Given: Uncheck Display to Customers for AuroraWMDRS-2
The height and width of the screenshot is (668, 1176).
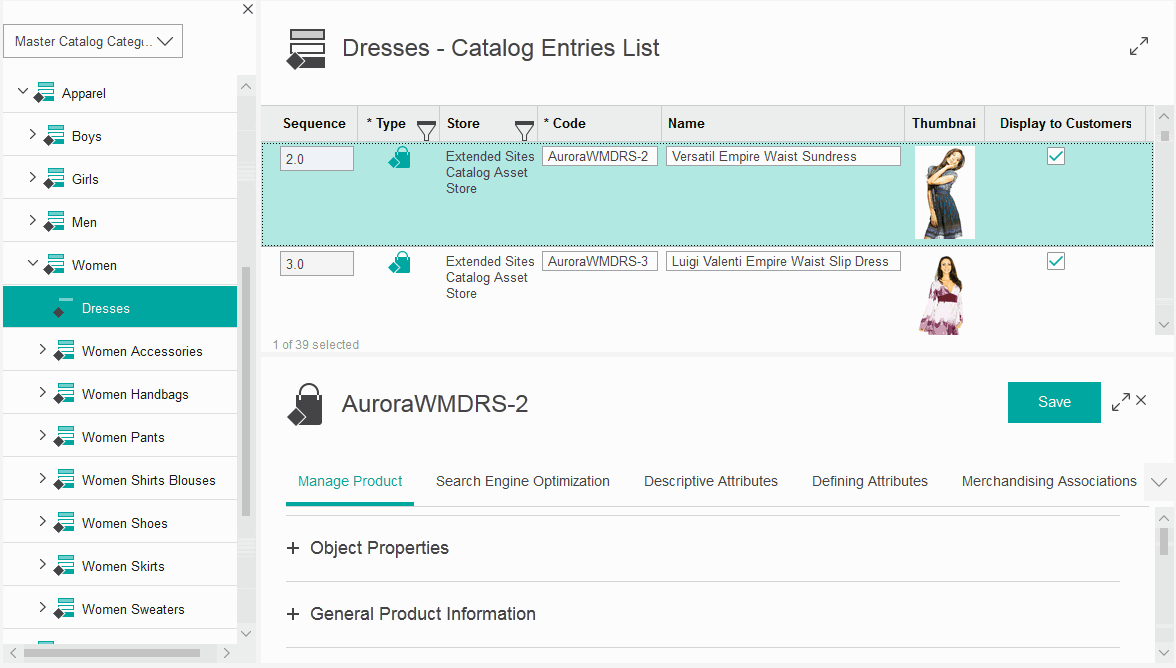Looking at the screenshot, I should coord(1056,156).
